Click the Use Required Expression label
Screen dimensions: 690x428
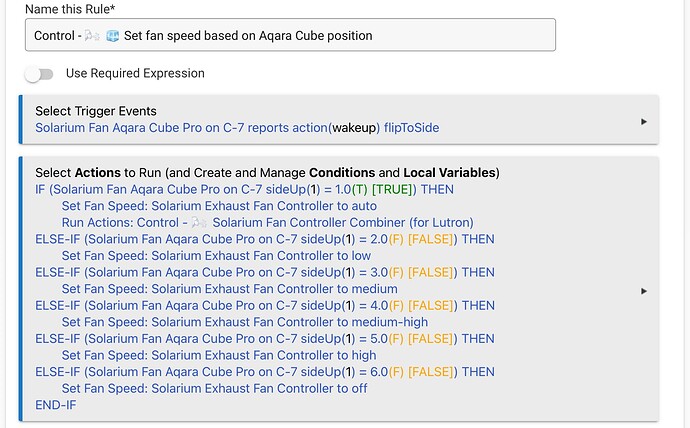135,73
